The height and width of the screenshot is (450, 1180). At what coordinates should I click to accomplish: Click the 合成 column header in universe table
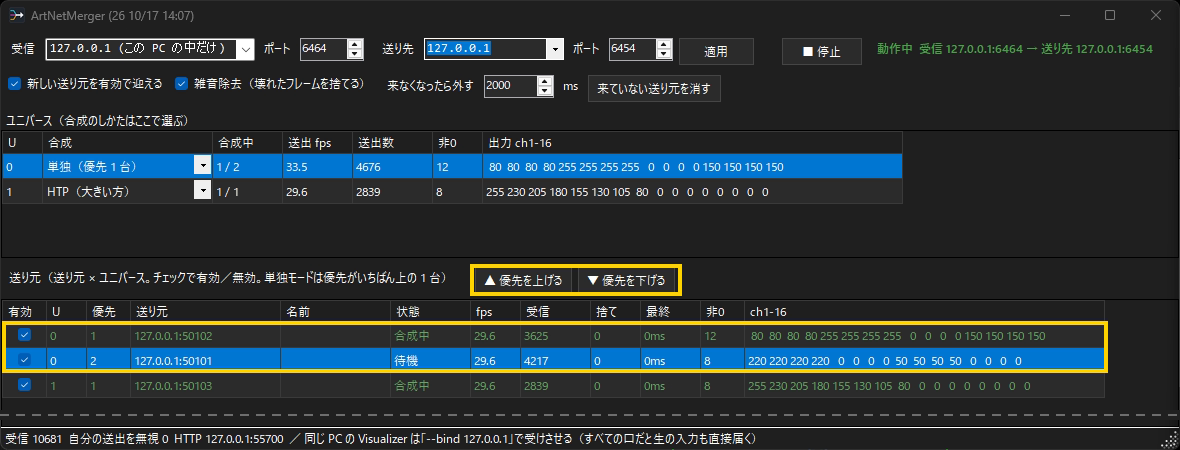click(128, 142)
